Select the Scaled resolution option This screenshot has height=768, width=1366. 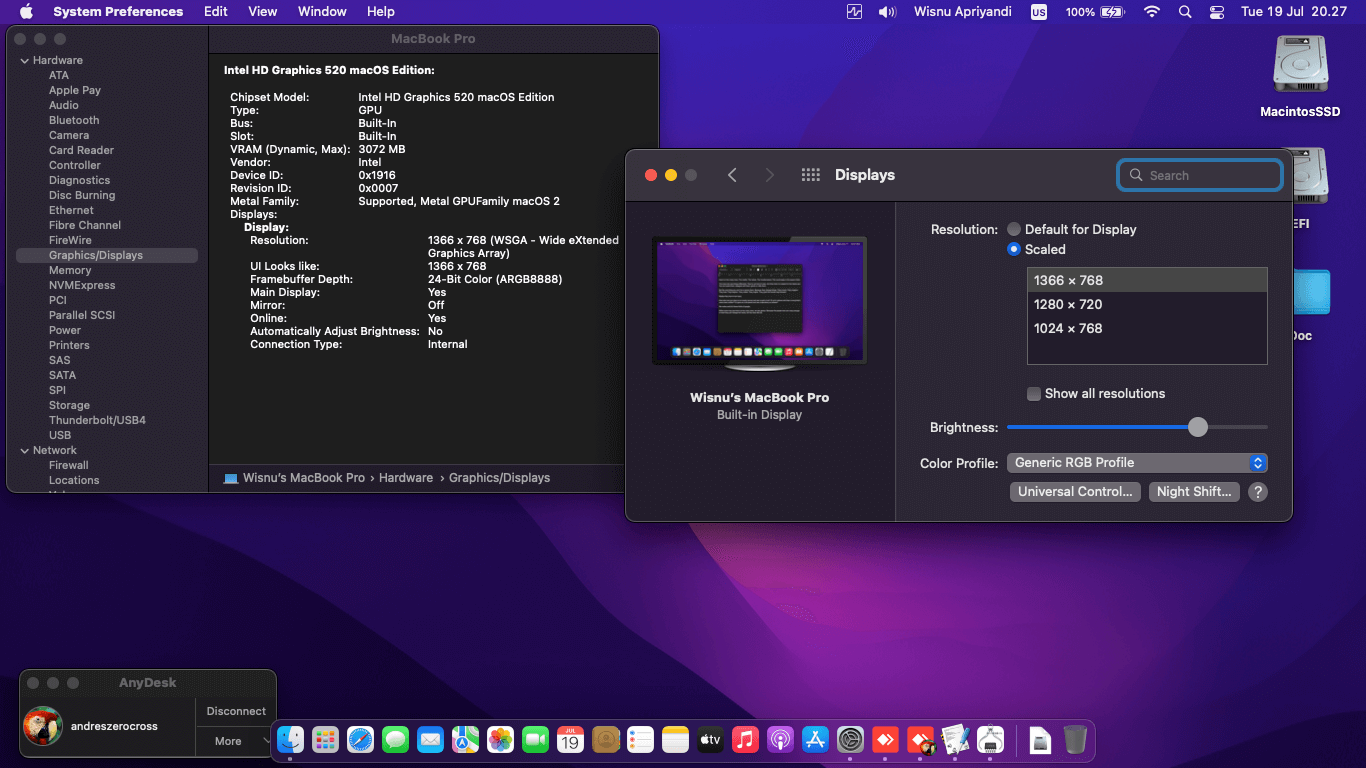1015,249
